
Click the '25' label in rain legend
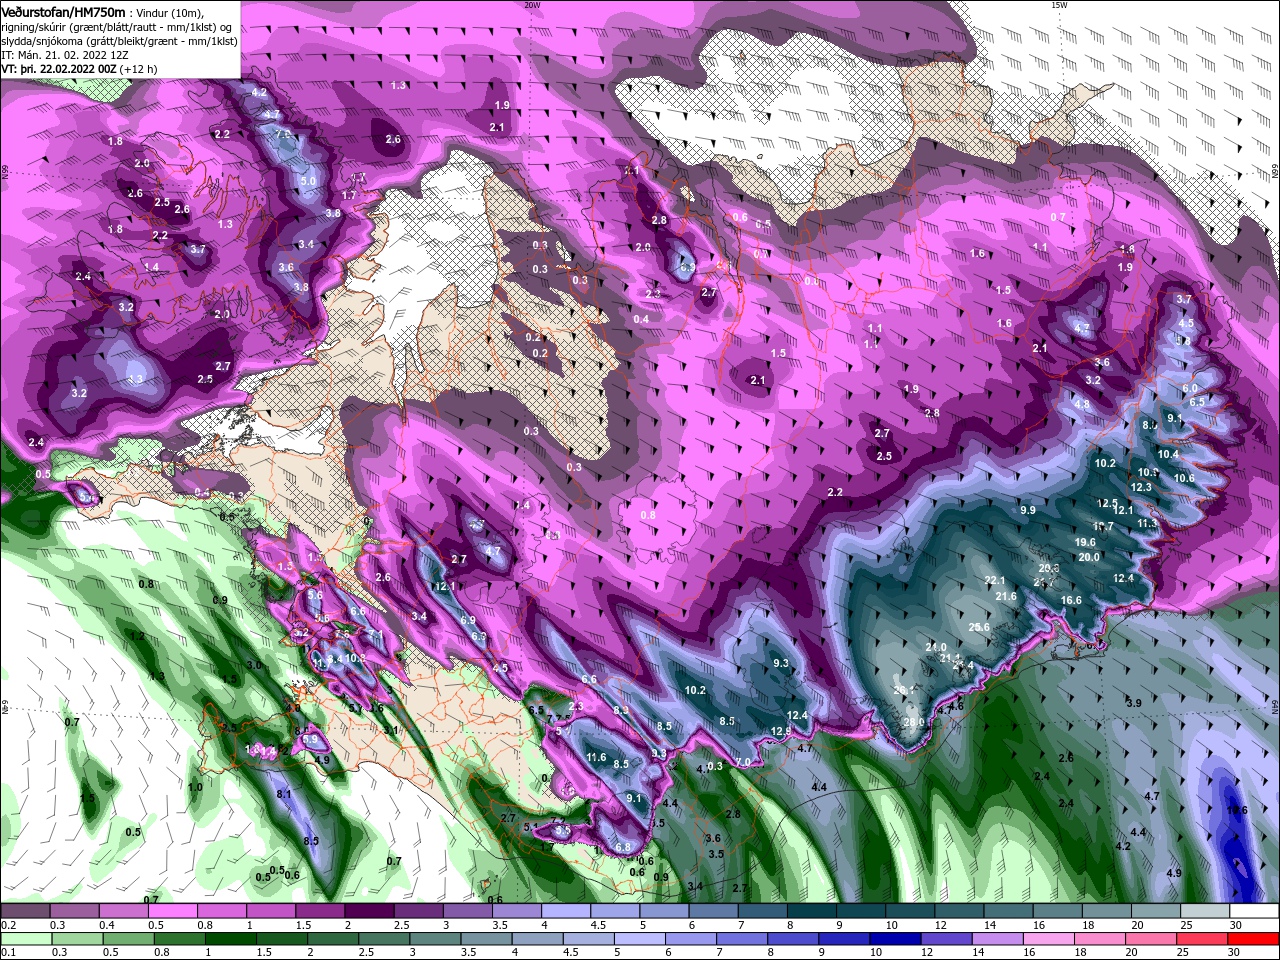point(1185,953)
